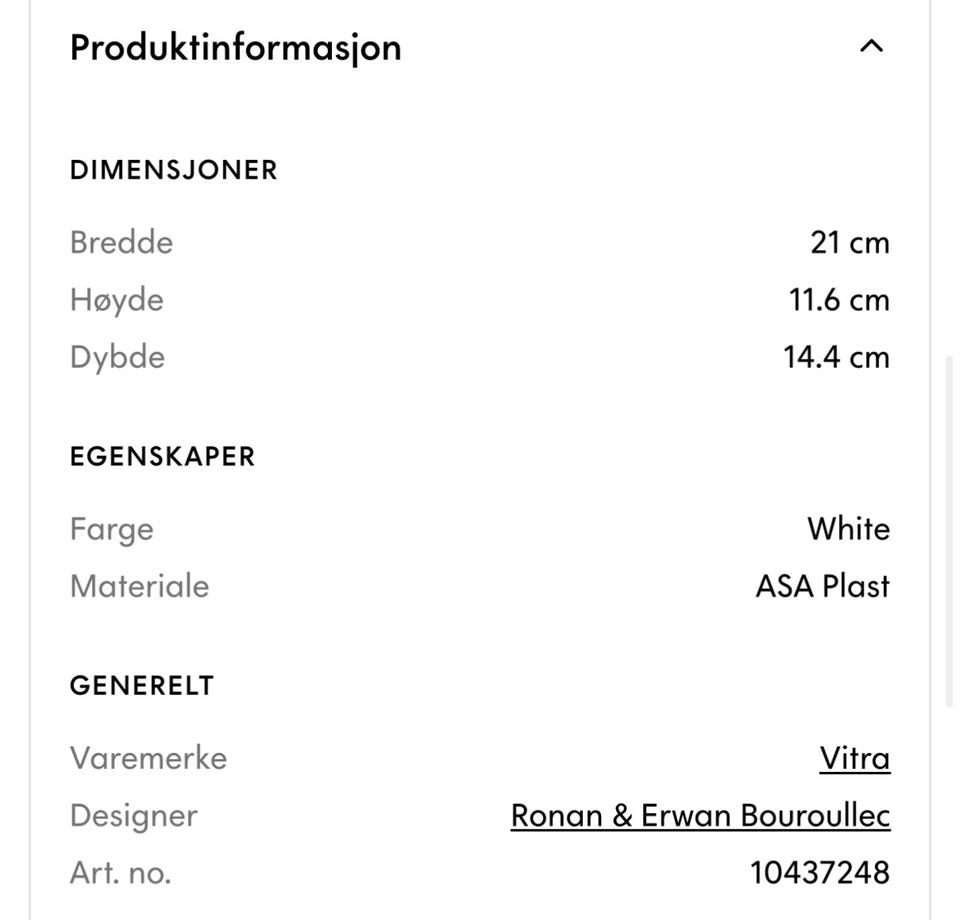Click the article number 10437248
The image size is (960, 920).
point(820,871)
